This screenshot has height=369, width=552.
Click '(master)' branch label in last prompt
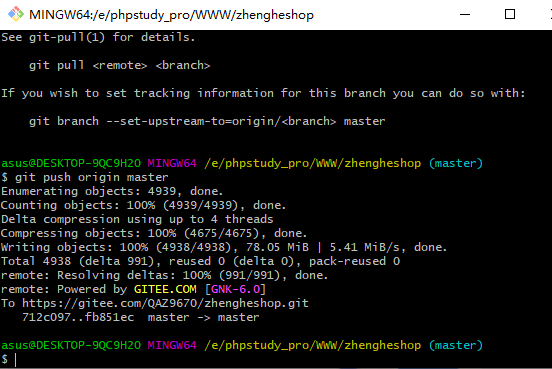click(x=456, y=345)
